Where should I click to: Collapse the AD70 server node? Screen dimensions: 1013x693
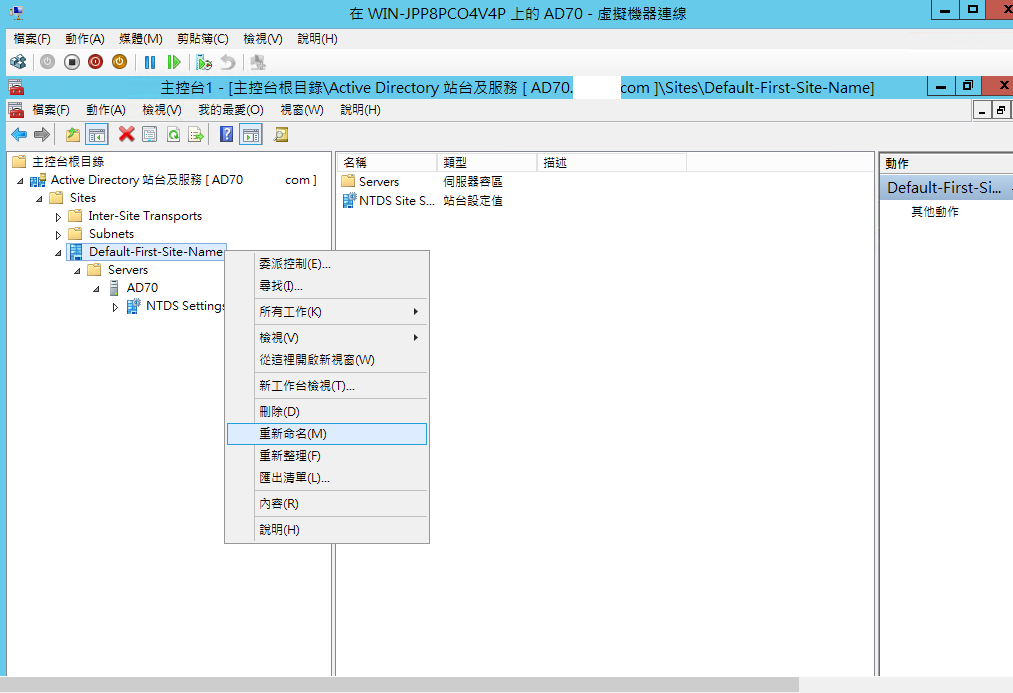point(96,289)
